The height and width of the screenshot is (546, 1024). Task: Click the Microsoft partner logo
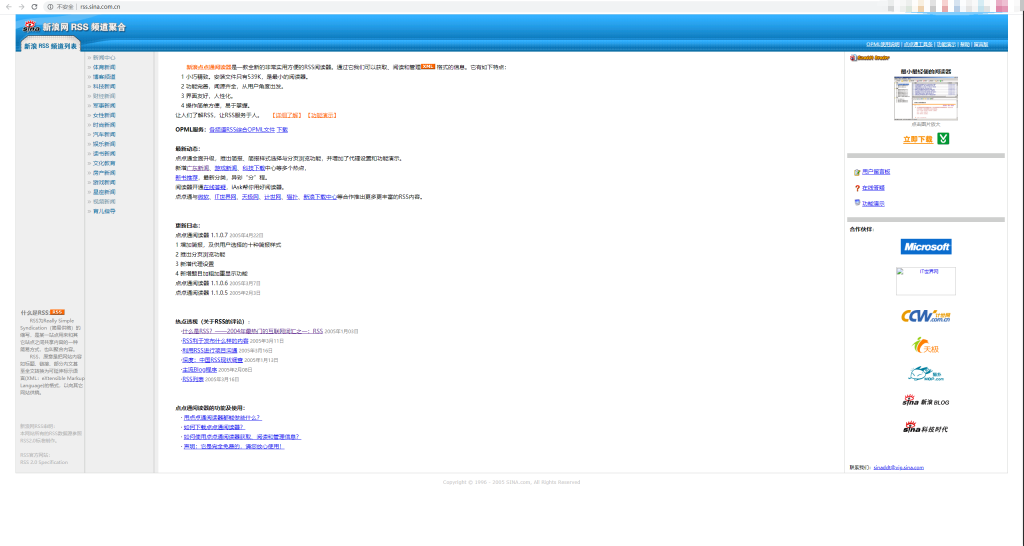click(x=925, y=246)
